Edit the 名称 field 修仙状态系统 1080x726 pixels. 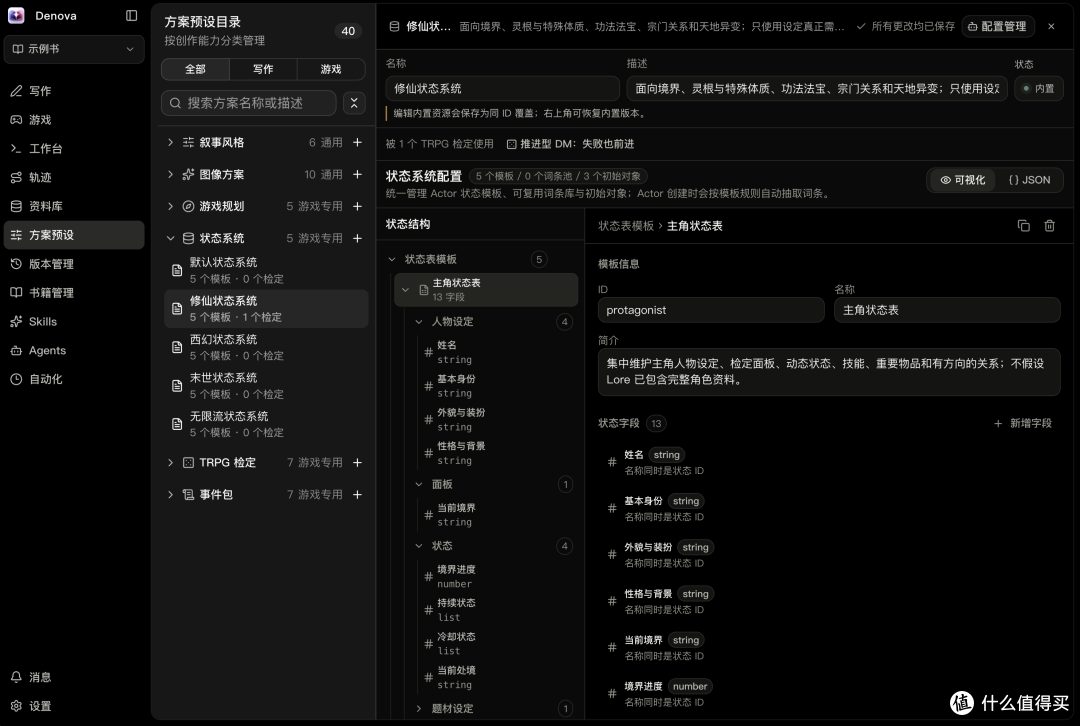pyautogui.click(x=502, y=88)
